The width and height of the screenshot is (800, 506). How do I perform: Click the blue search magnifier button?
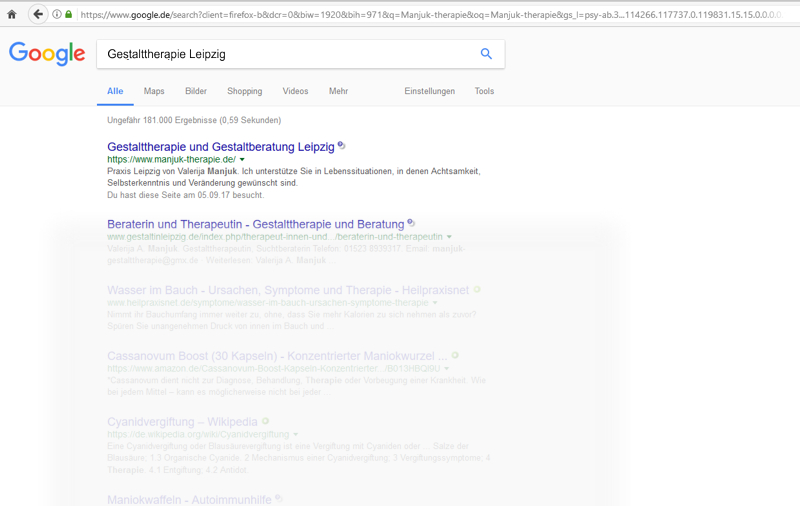486,54
